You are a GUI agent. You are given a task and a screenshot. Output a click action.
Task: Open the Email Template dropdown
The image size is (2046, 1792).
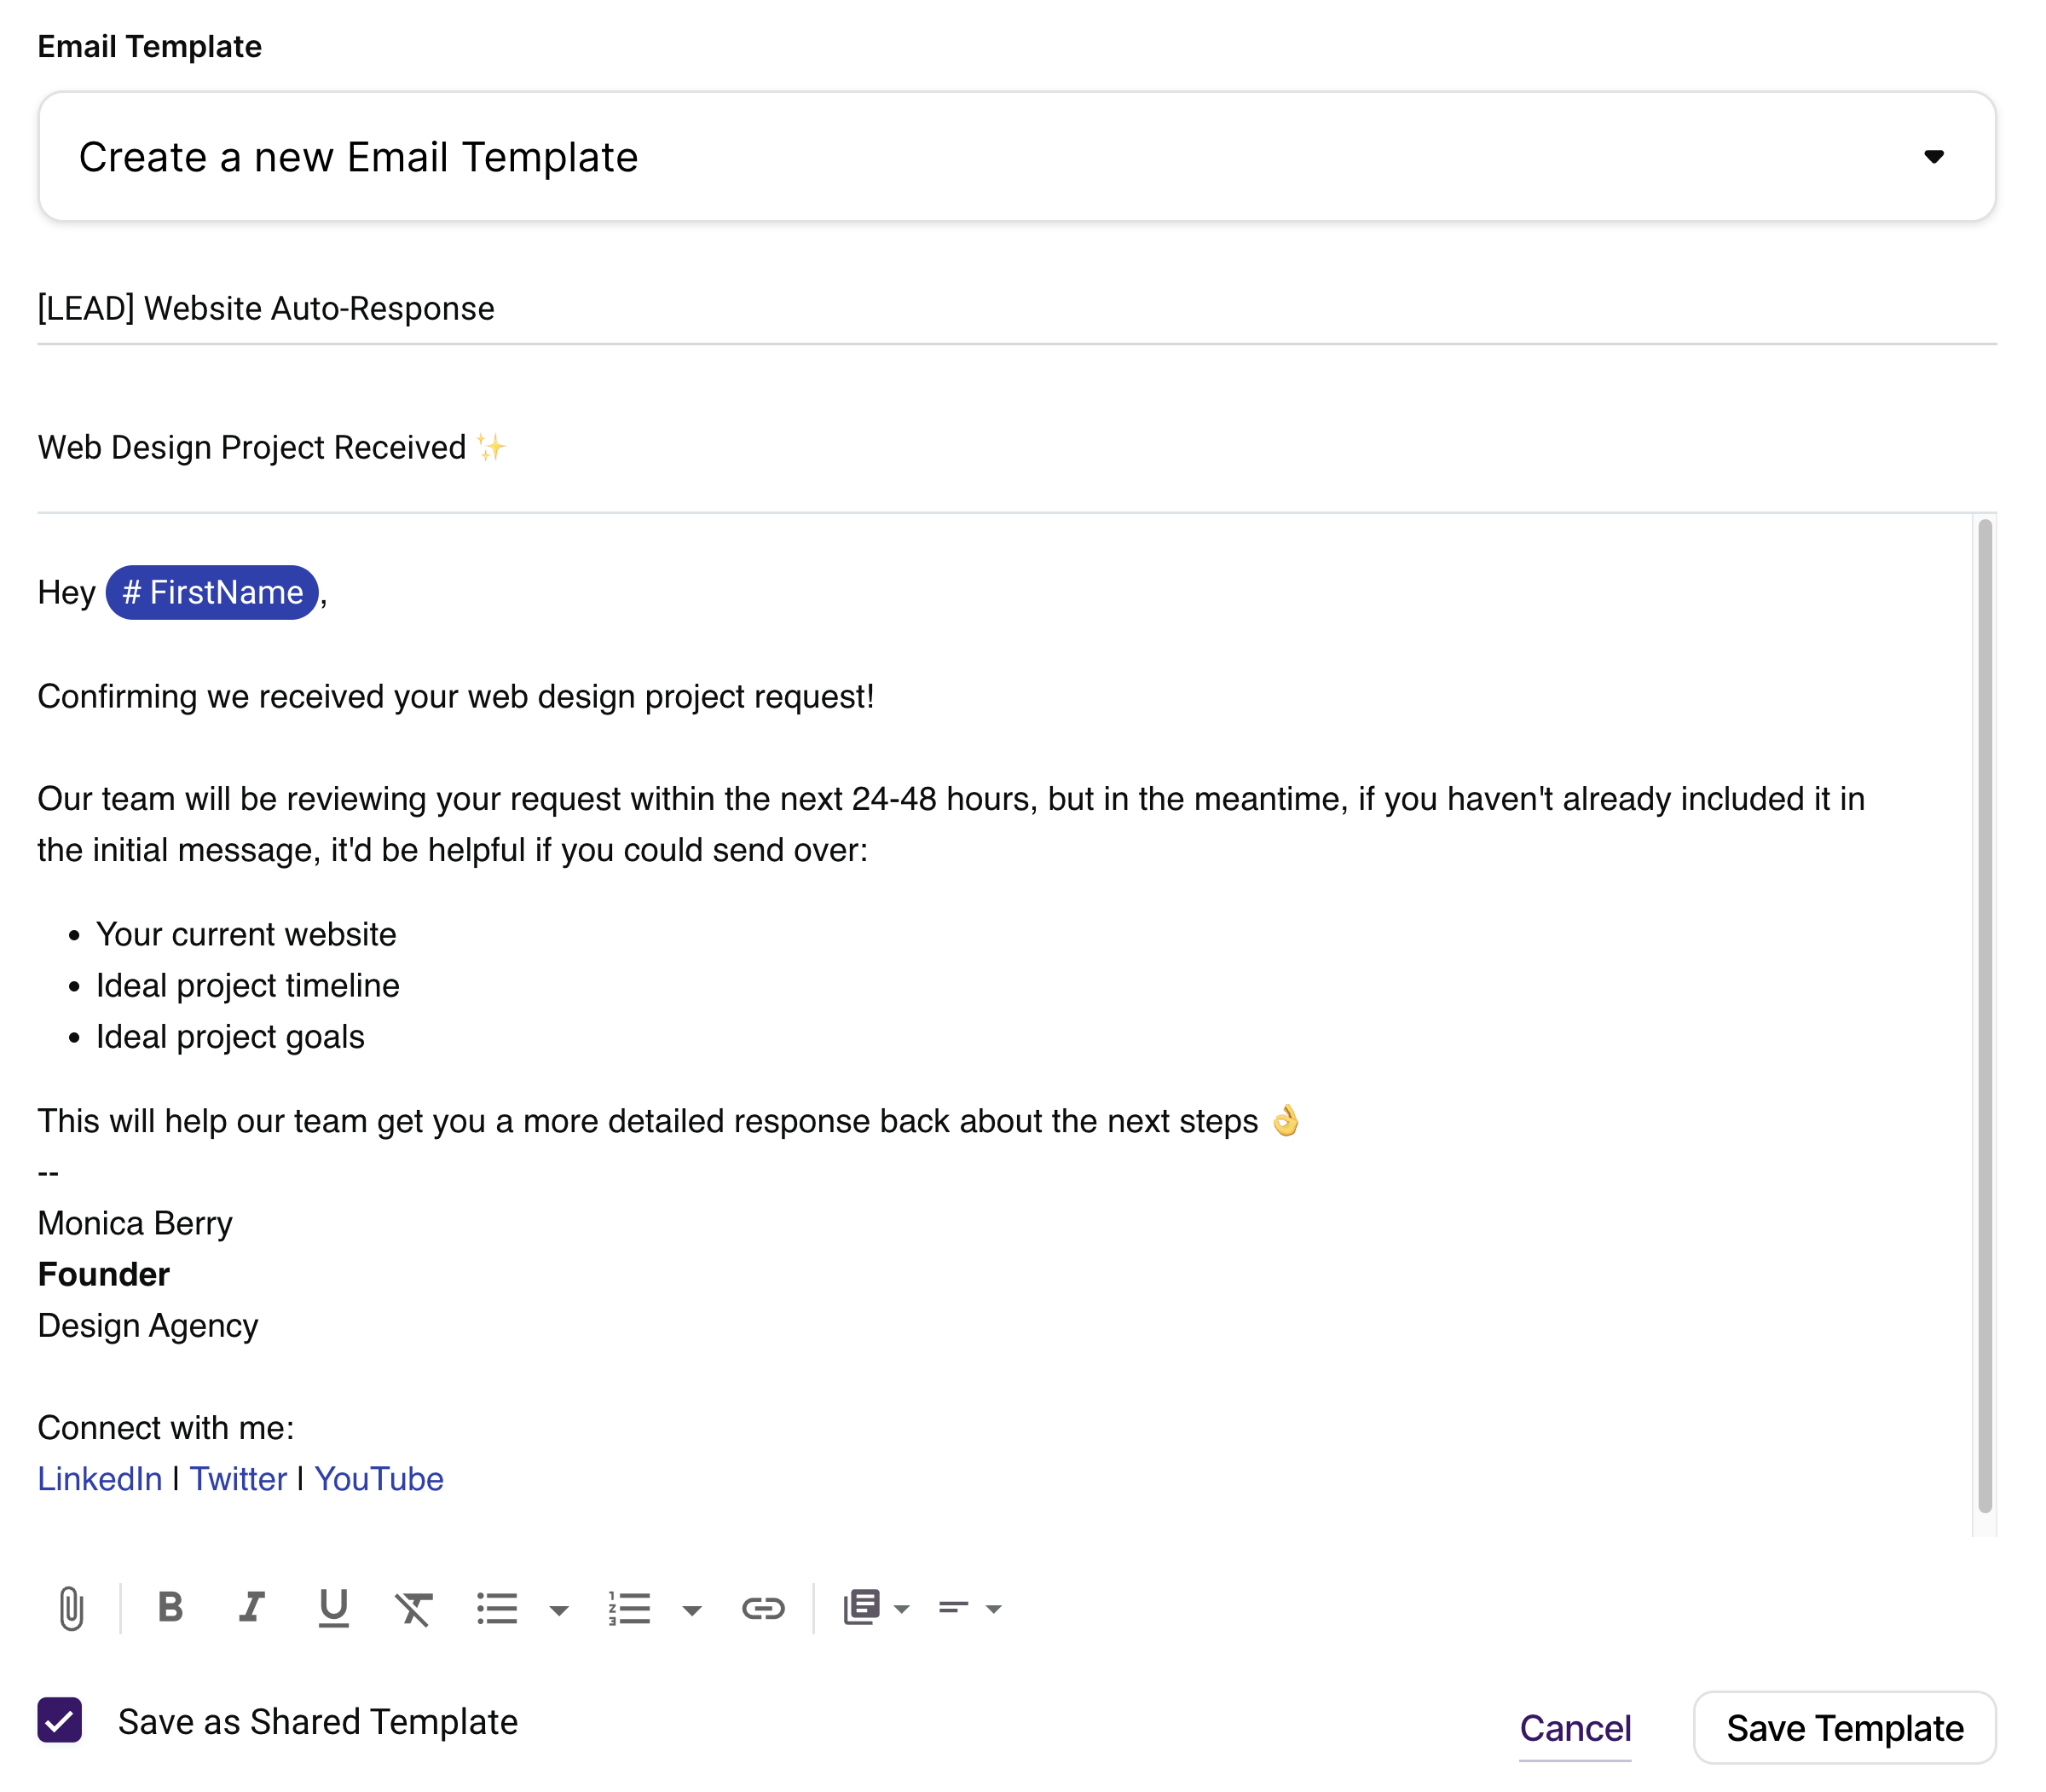pos(1016,157)
